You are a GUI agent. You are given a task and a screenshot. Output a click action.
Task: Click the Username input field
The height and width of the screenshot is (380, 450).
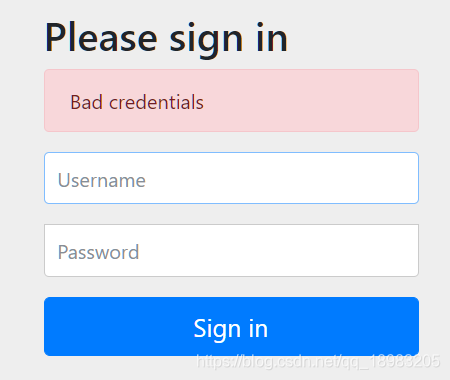(231, 178)
